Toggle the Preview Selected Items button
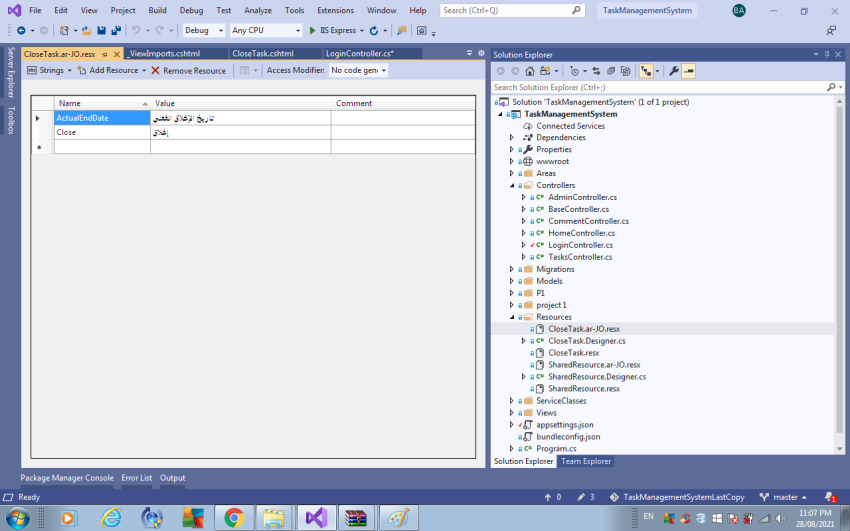Viewport: 850px width, 531px height. tap(688, 71)
